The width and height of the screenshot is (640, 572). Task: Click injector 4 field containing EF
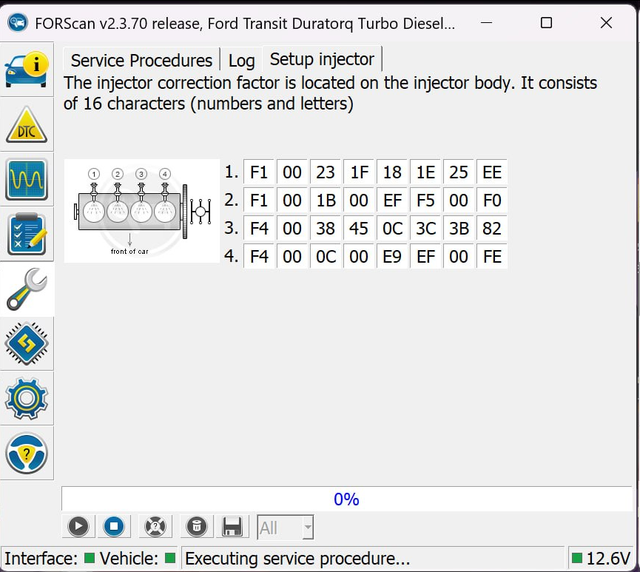(425, 256)
